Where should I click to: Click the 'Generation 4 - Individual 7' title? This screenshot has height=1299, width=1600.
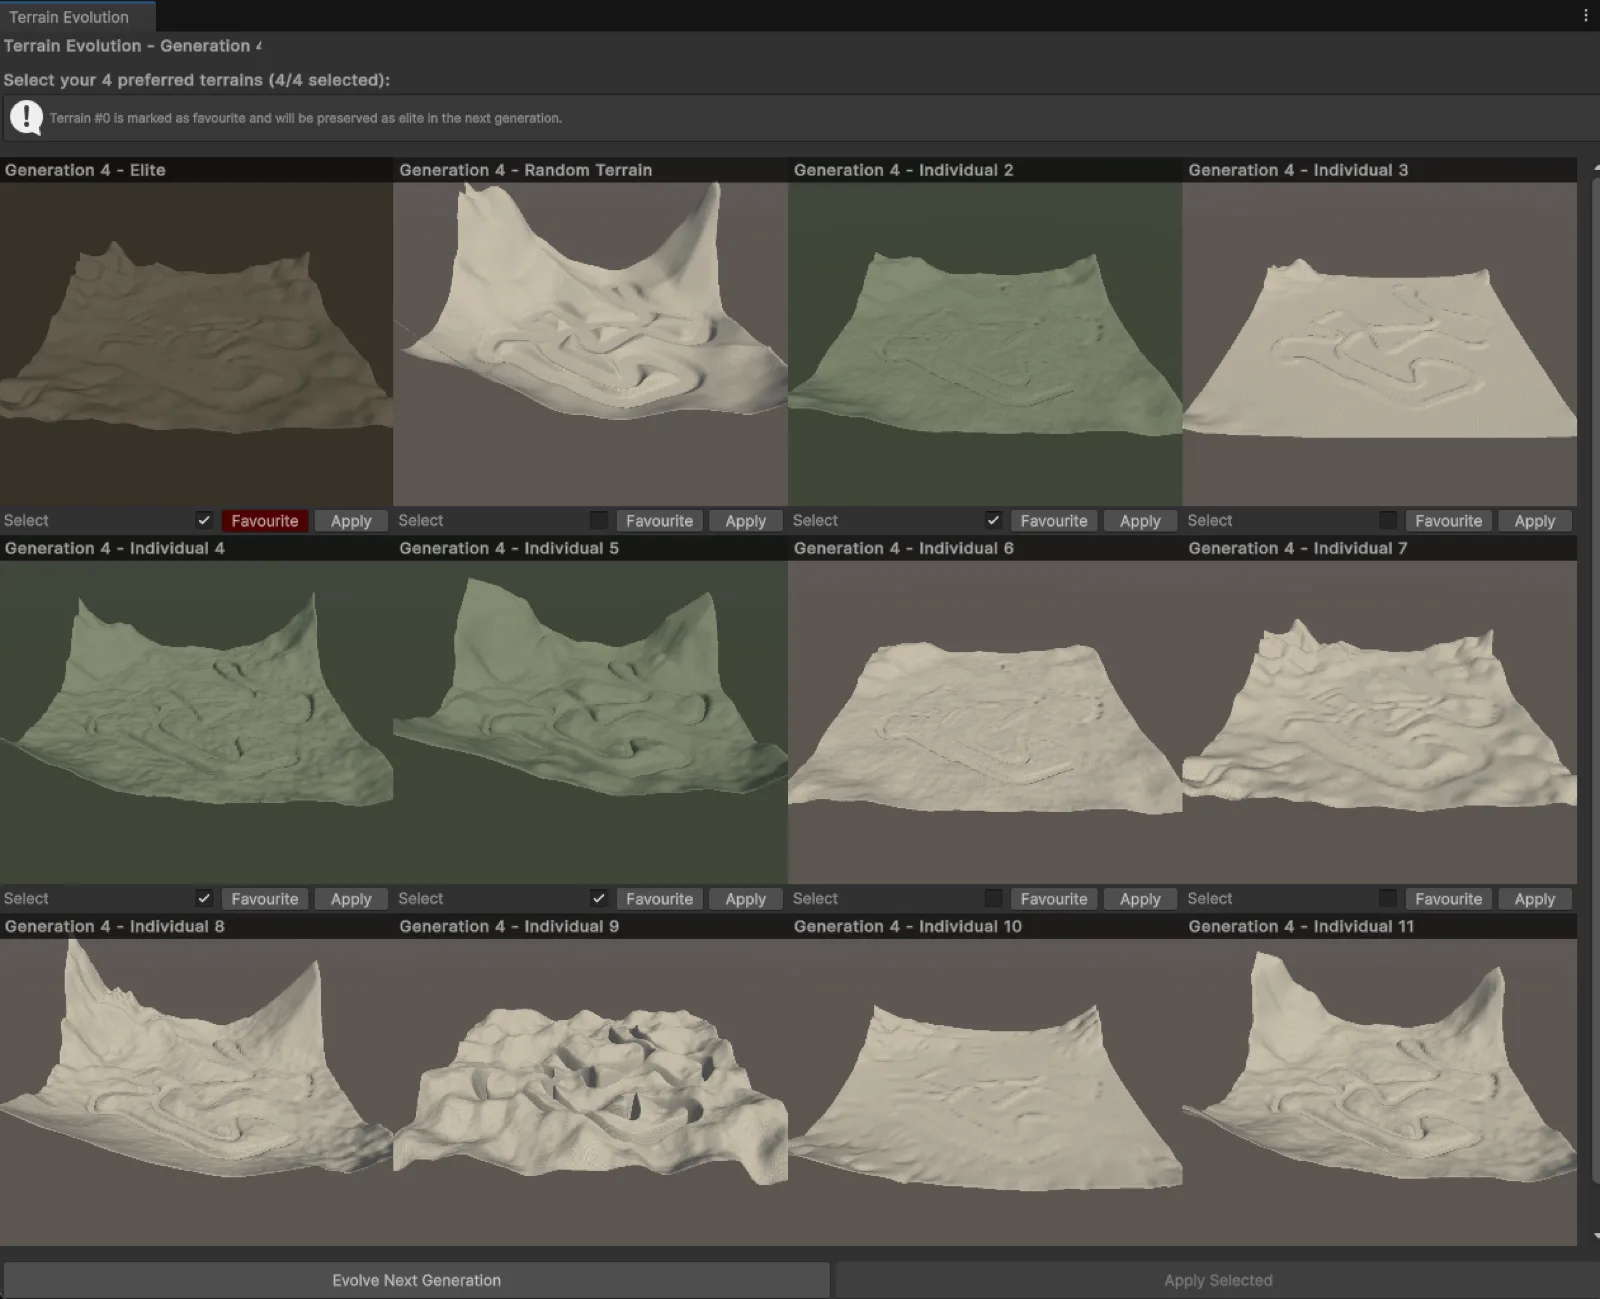click(x=1297, y=548)
